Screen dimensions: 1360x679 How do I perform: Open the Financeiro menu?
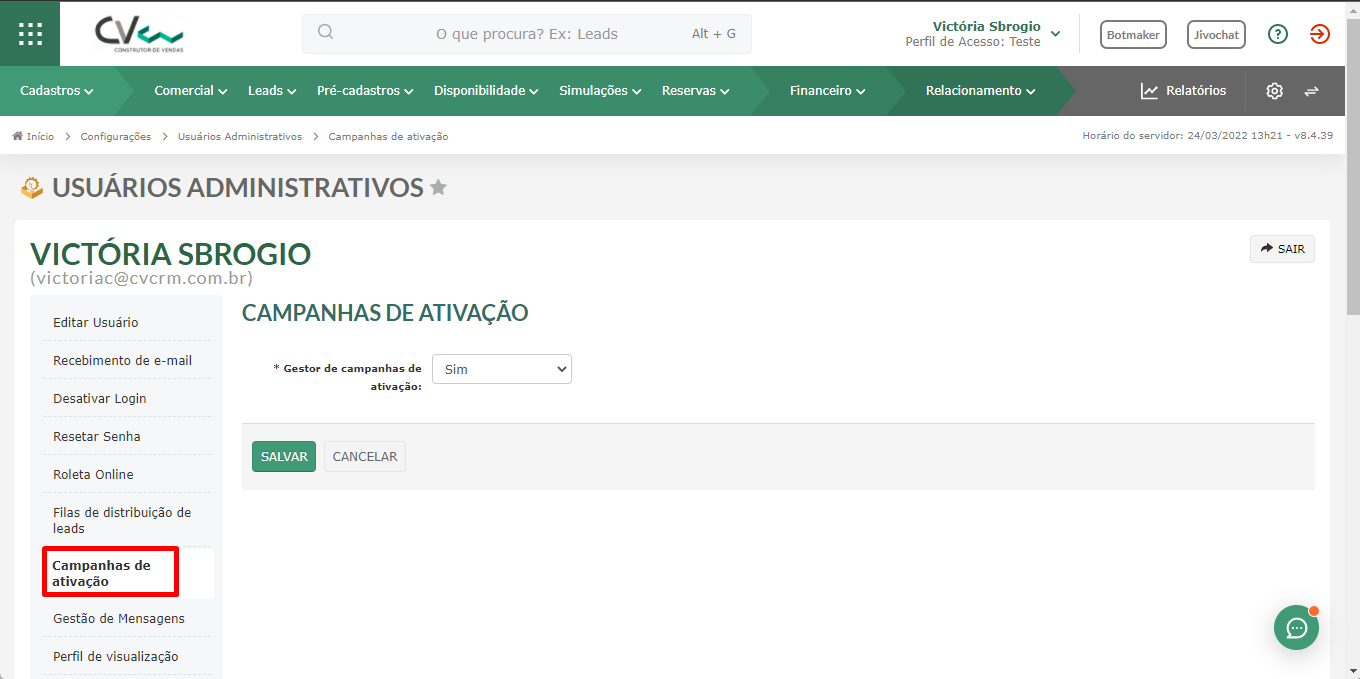pos(827,91)
